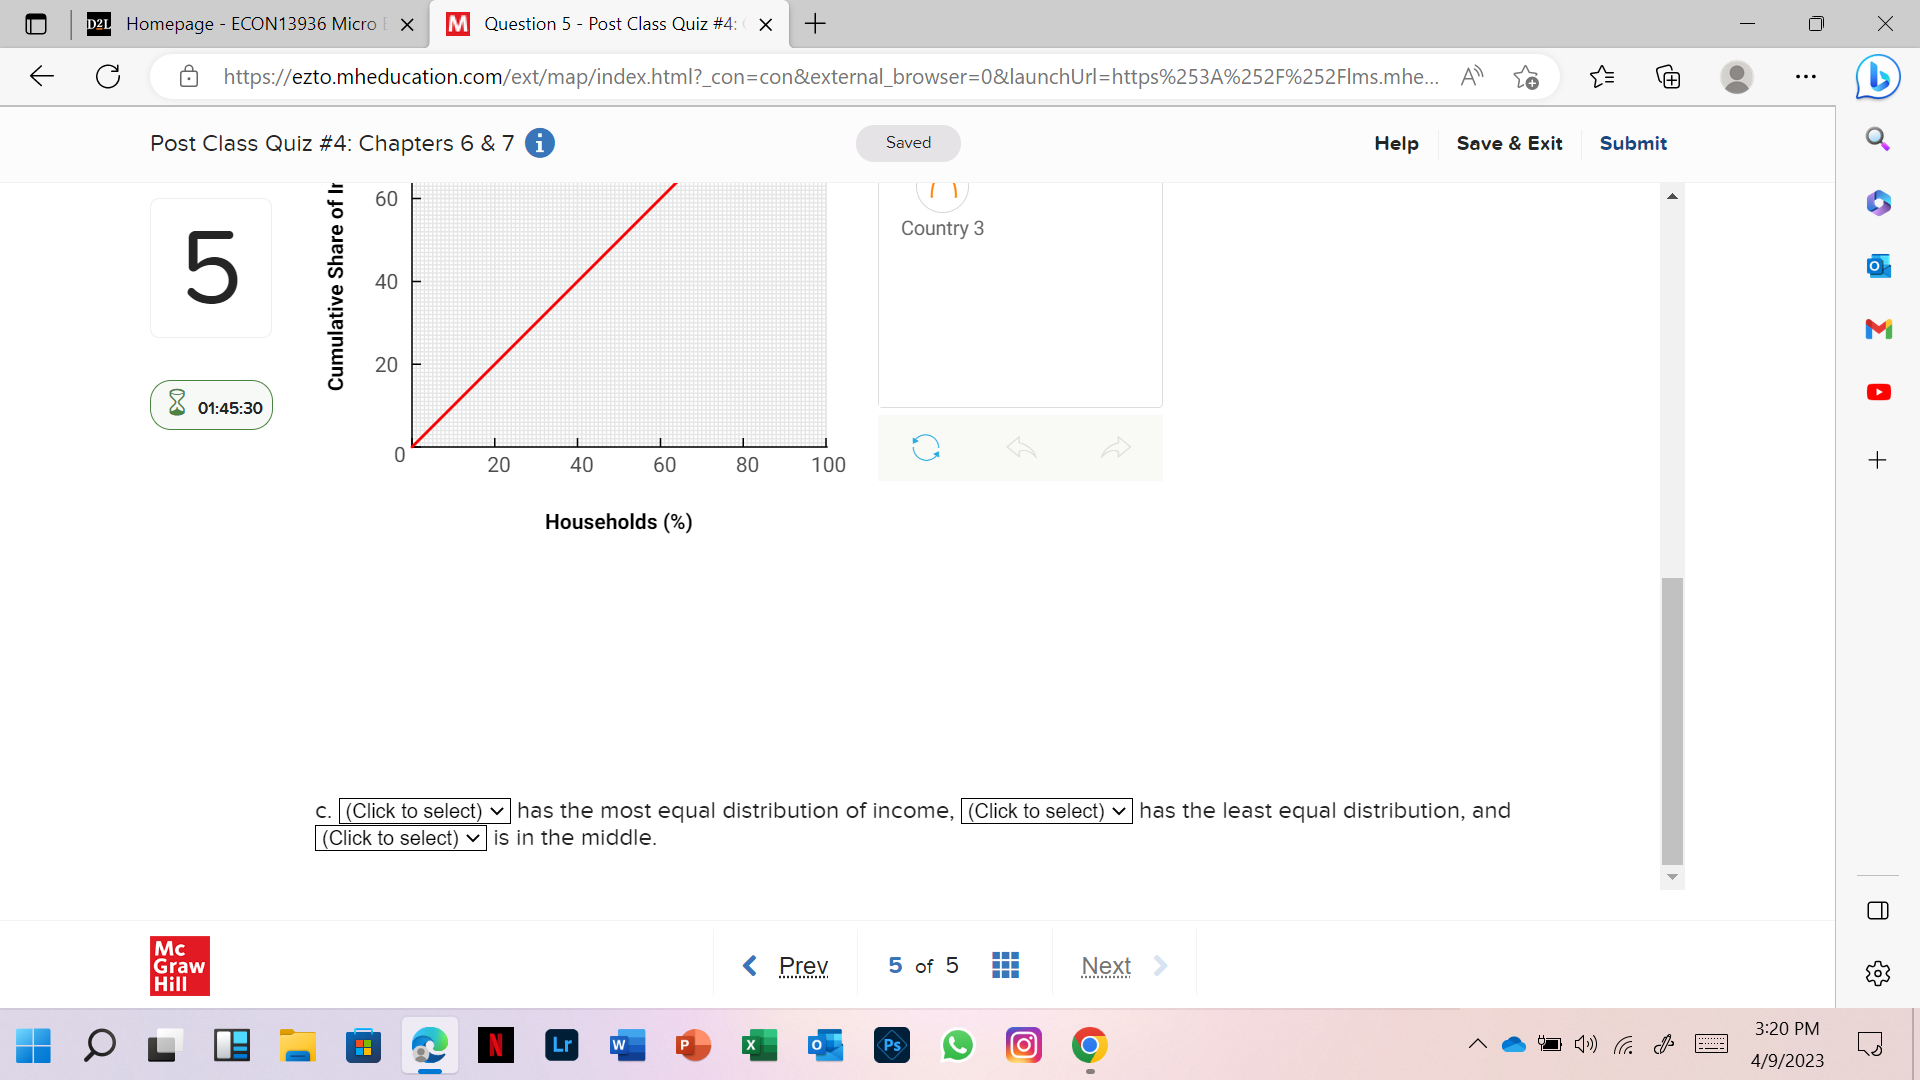Click the Submit button
Screen dimensions: 1920x1080
(x=1633, y=143)
